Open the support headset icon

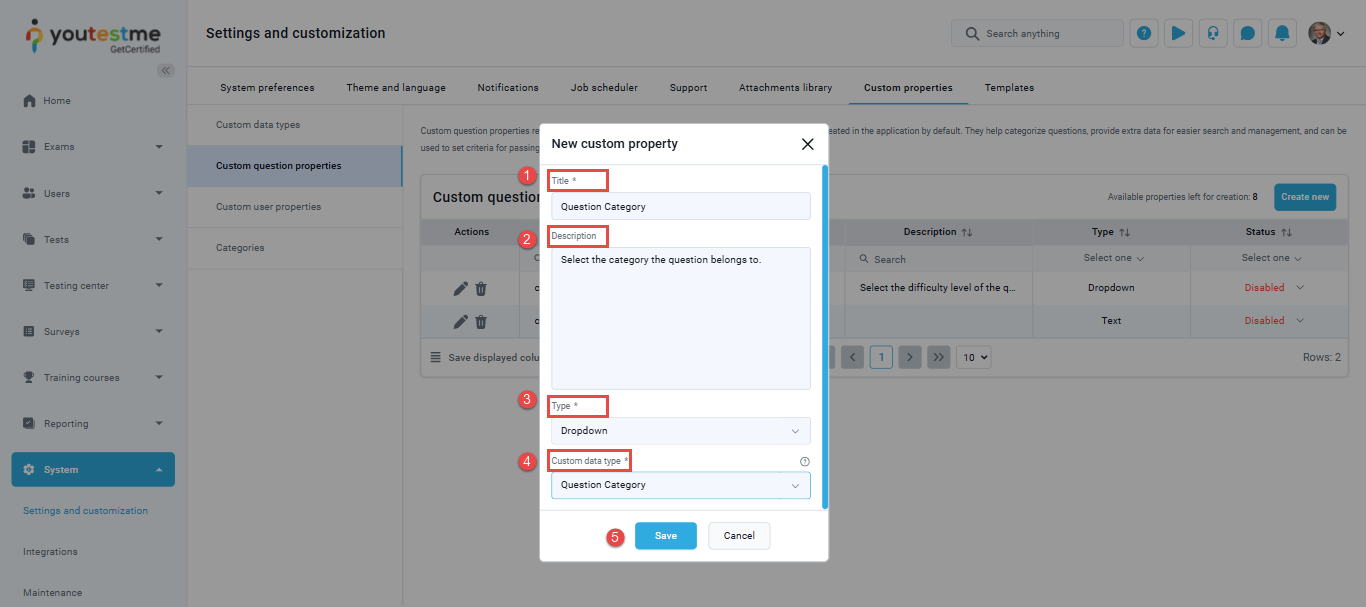pos(1213,33)
